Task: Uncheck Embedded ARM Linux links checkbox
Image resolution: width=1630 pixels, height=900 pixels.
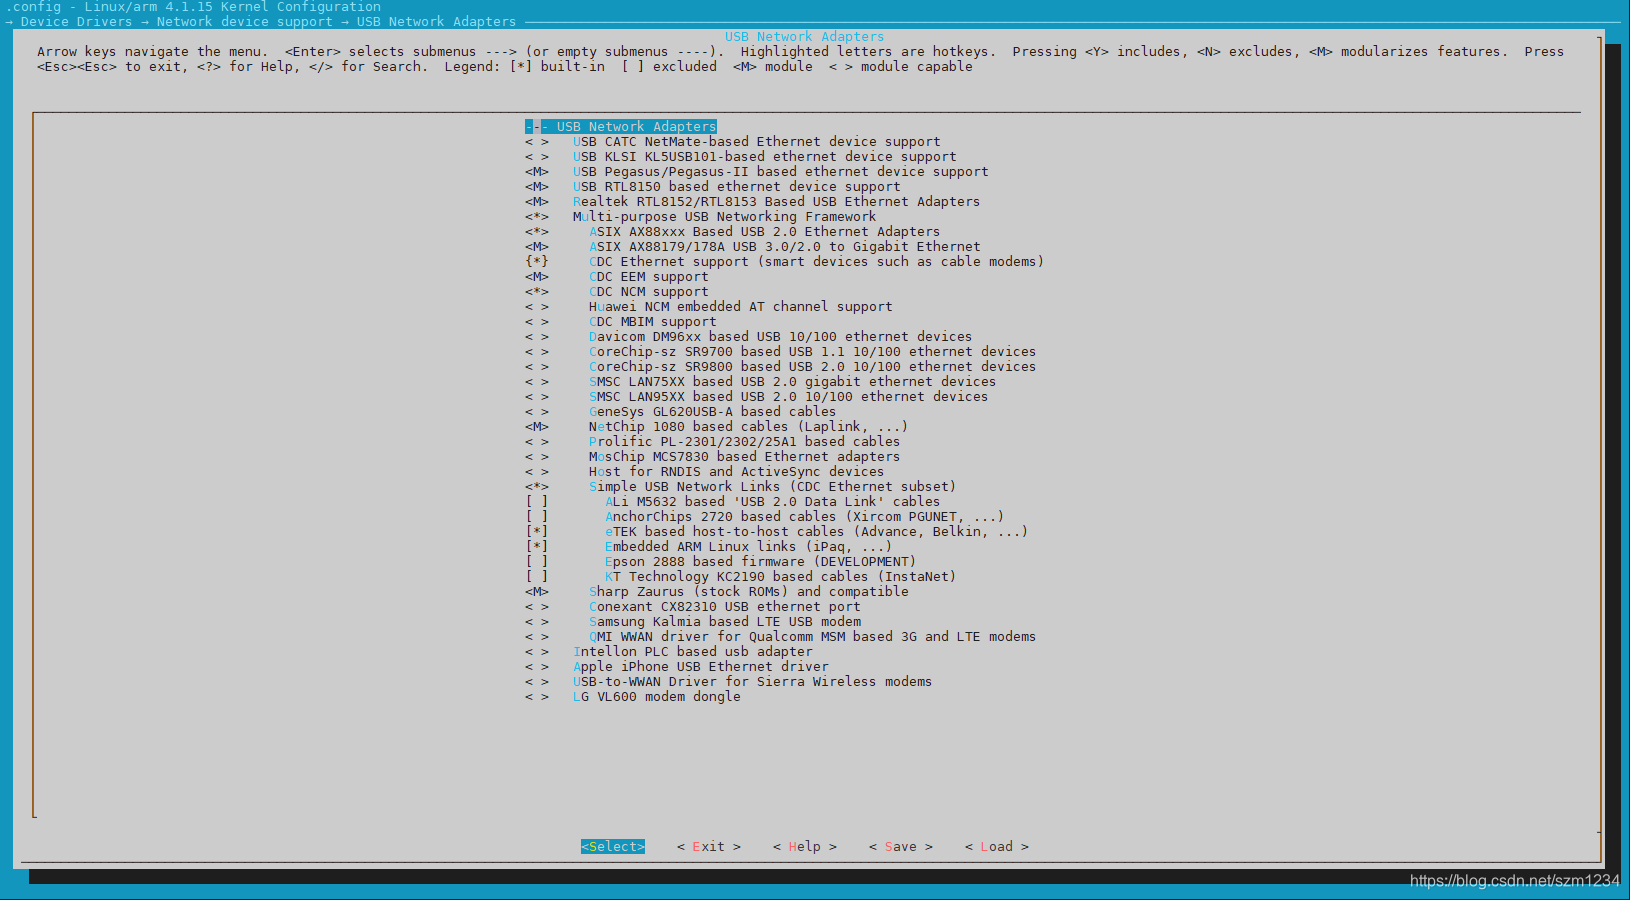Action: tap(537, 547)
